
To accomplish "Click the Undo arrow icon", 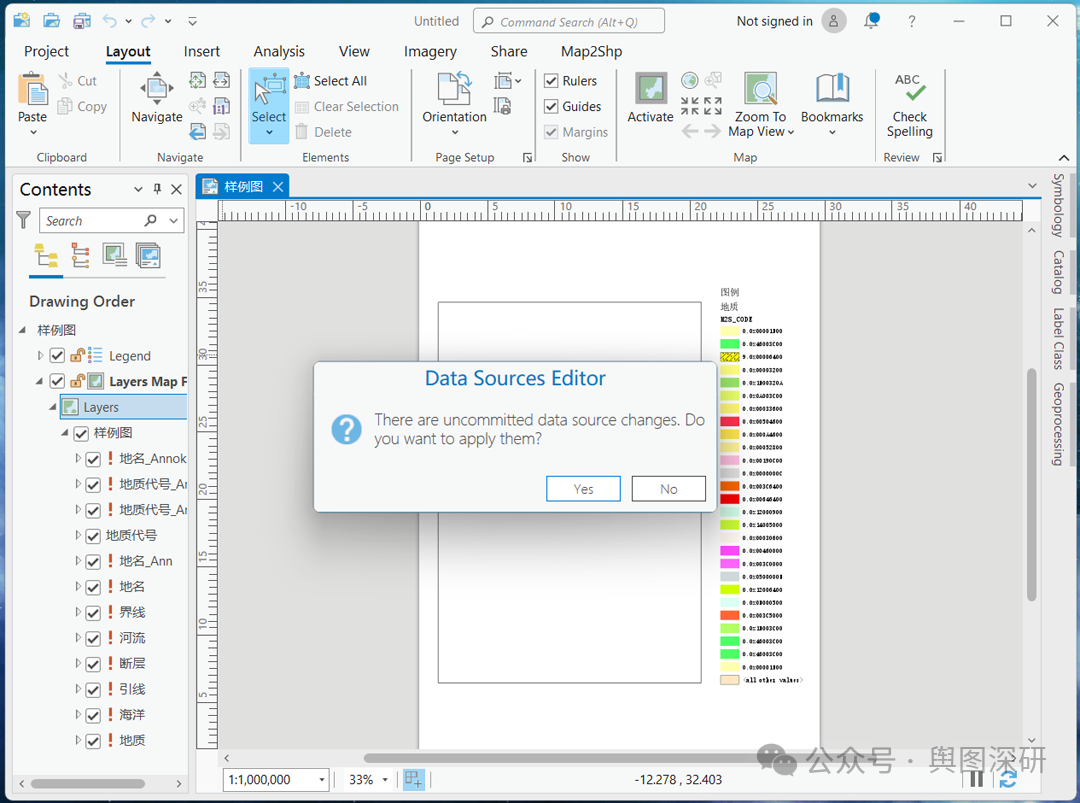I will (x=110, y=21).
